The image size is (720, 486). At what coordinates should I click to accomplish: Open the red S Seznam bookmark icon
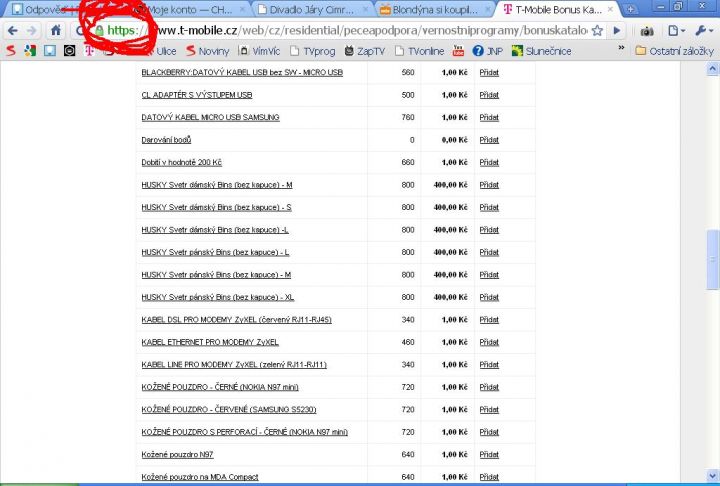point(11,51)
